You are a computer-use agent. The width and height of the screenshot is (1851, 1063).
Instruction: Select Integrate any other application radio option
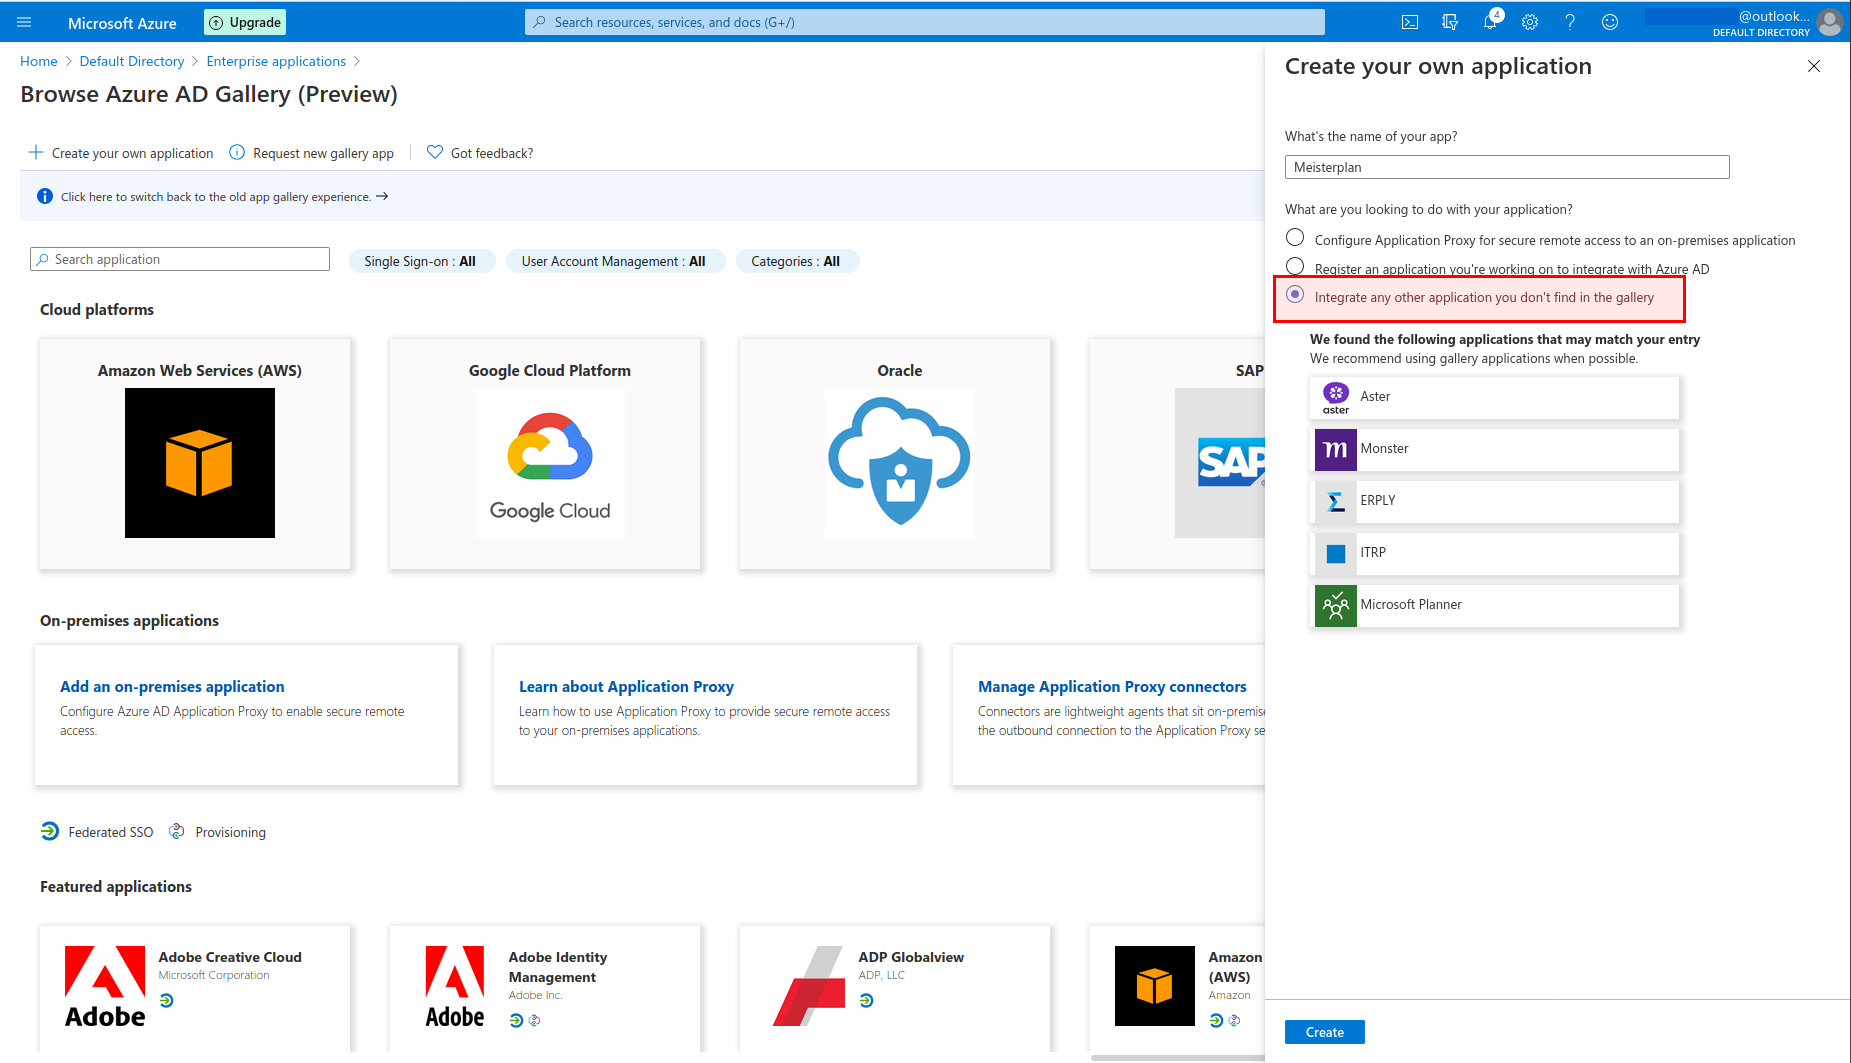tap(1295, 295)
